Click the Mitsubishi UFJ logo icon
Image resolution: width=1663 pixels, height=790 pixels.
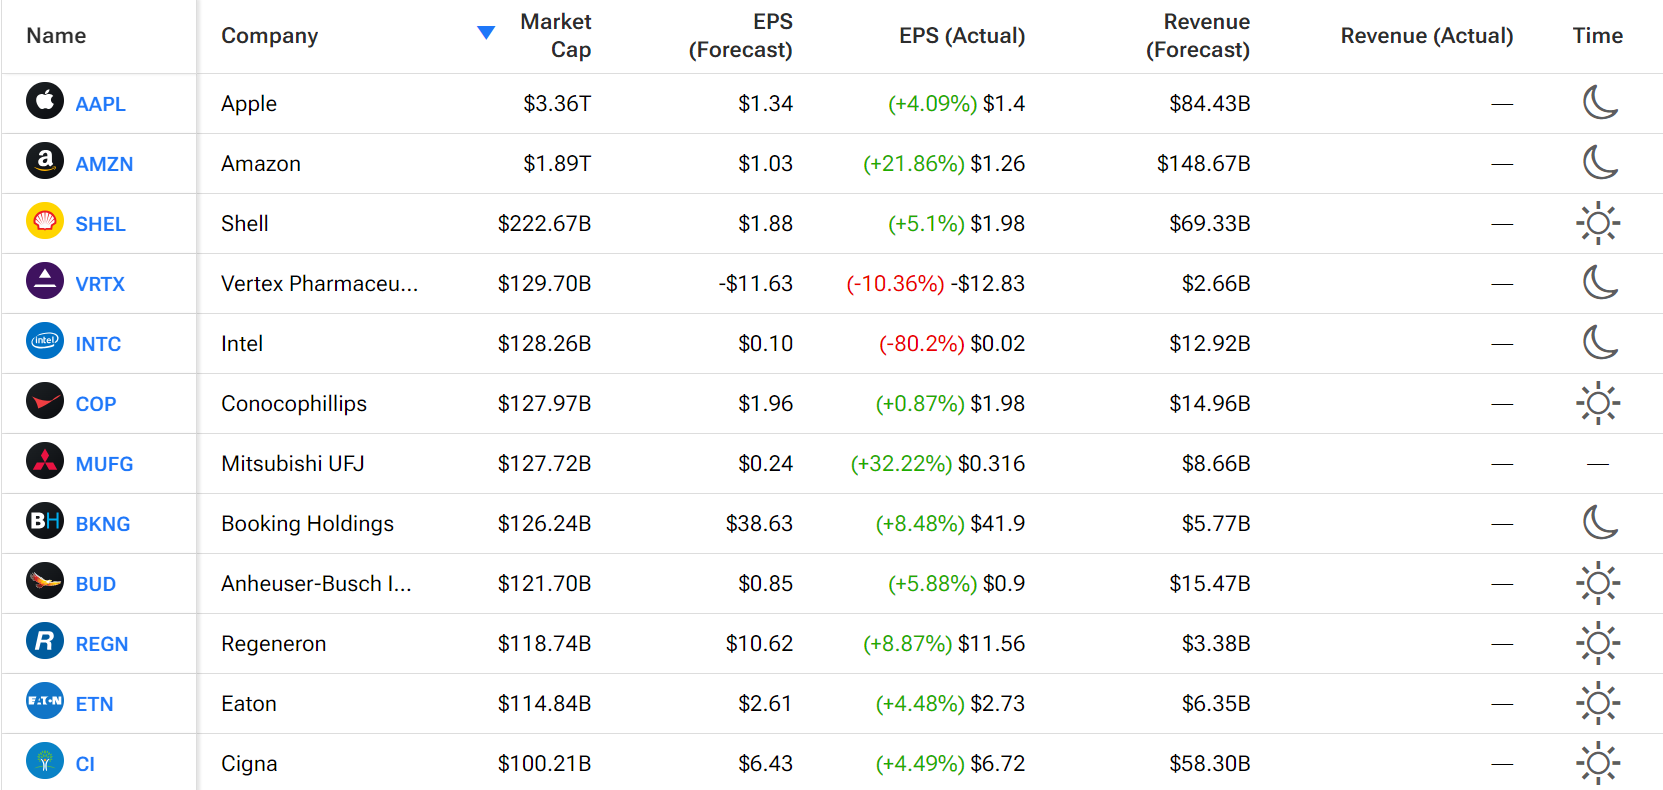point(45,461)
